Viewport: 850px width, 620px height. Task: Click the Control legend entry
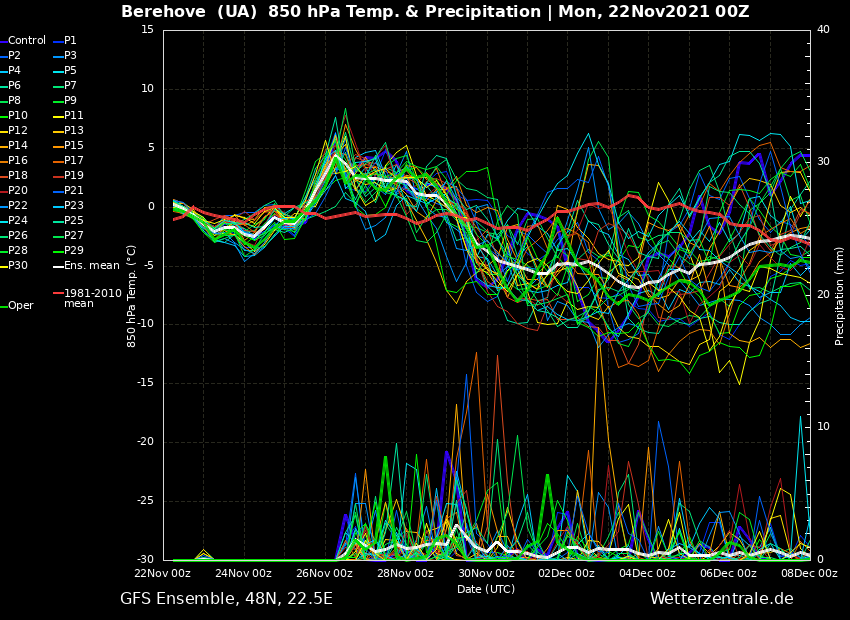click(x=27, y=41)
